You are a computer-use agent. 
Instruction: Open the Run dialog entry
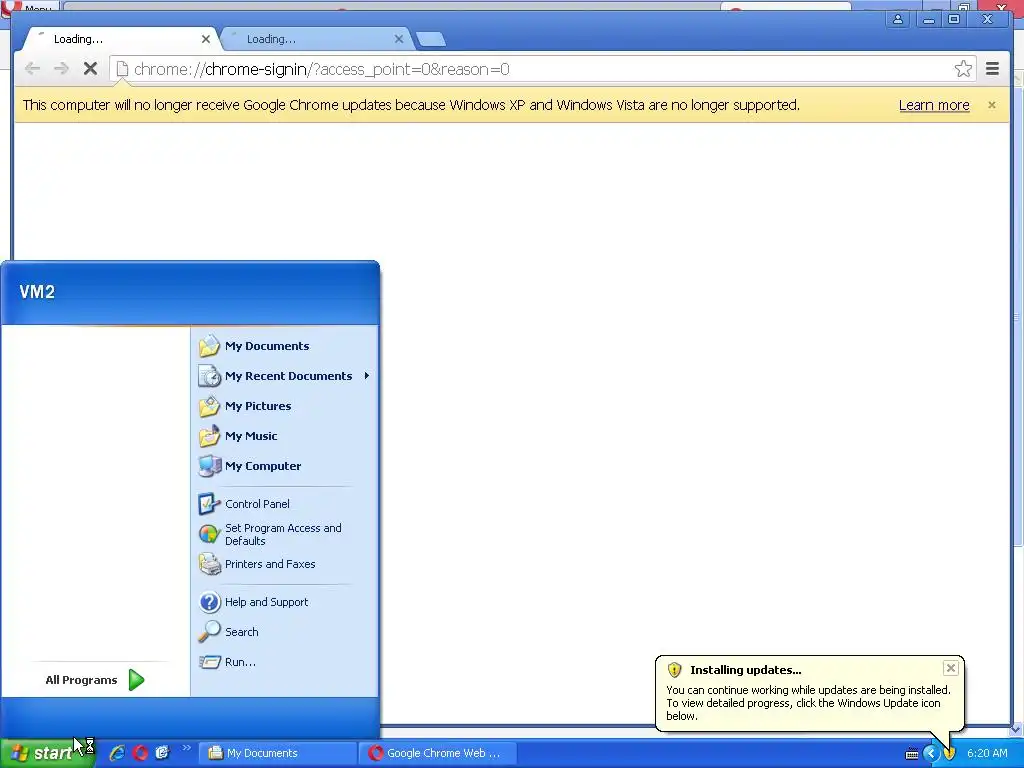[285, 662]
